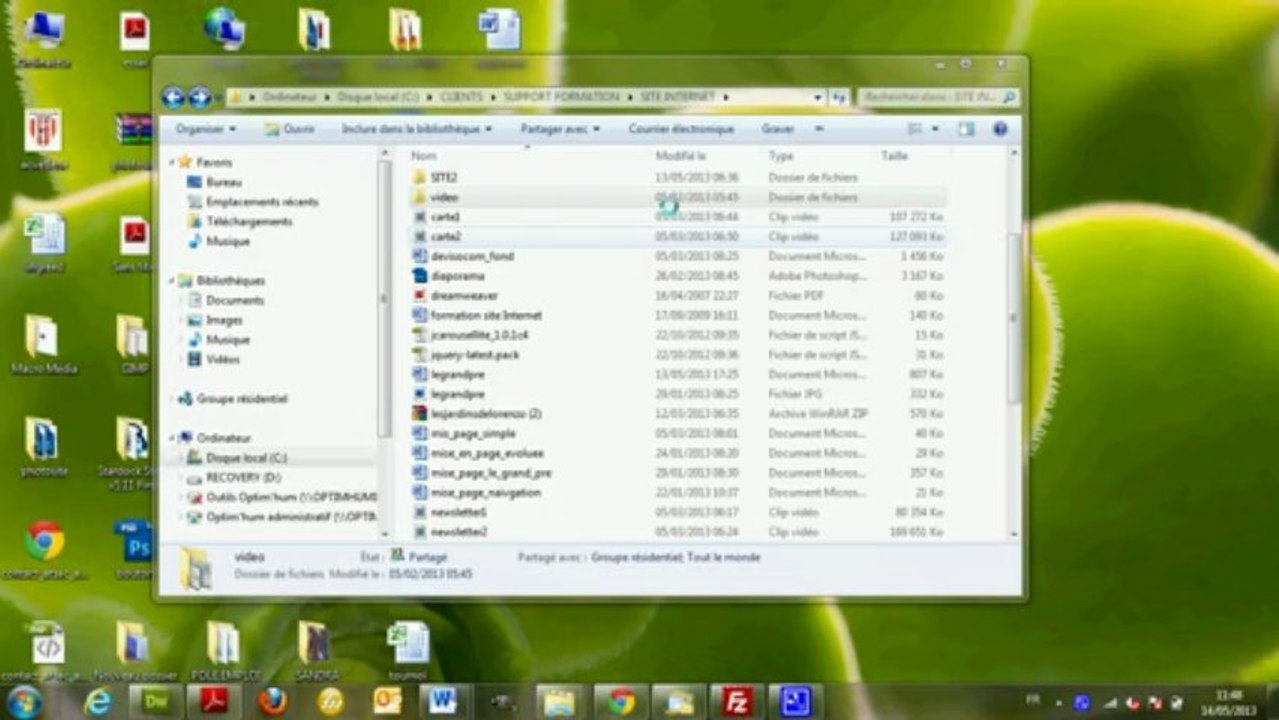The width and height of the screenshot is (1279, 720).
Task: Launch Internet Explorer from taskbar
Action: click(98, 702)
